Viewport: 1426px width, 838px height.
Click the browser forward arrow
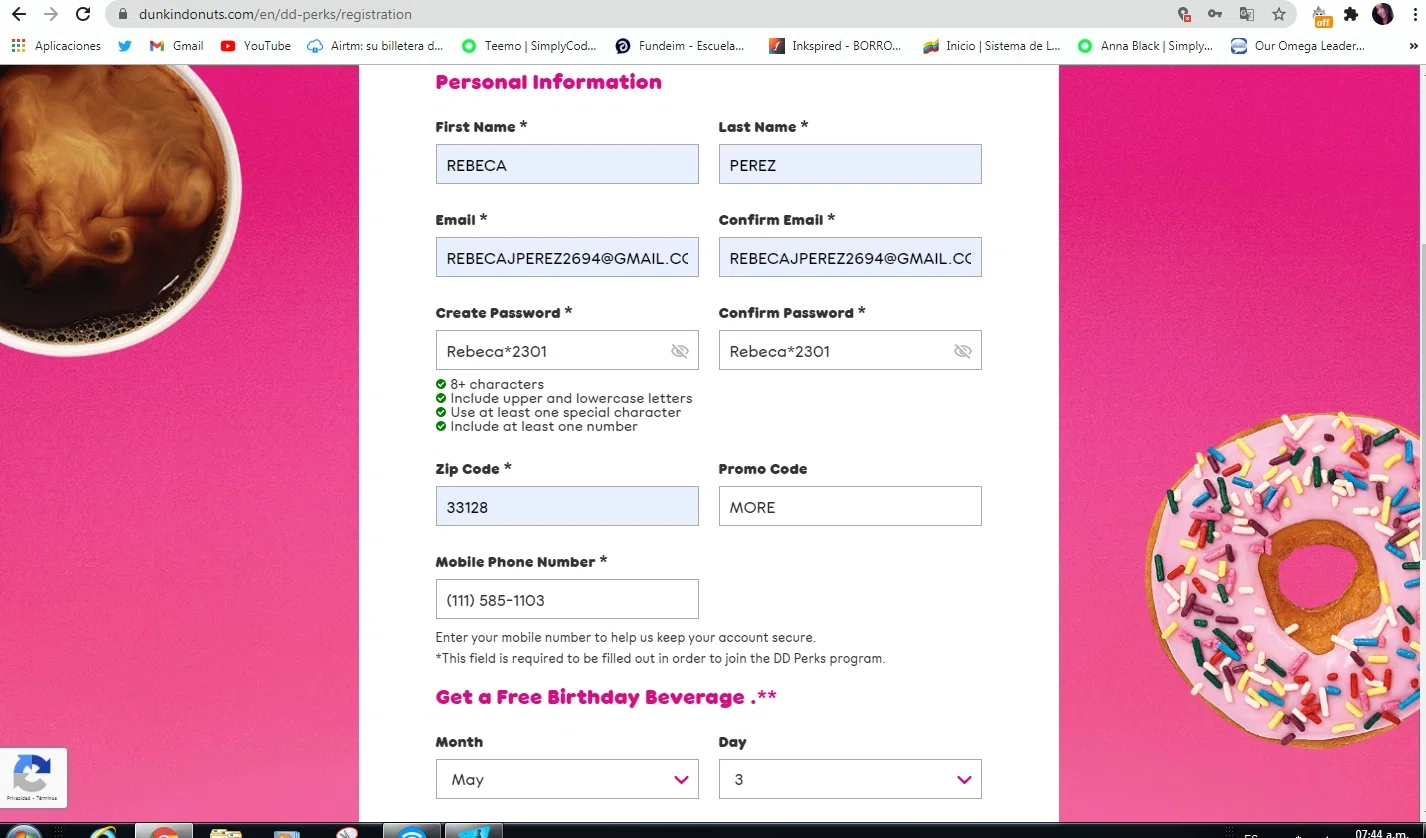tap(51, 14)
